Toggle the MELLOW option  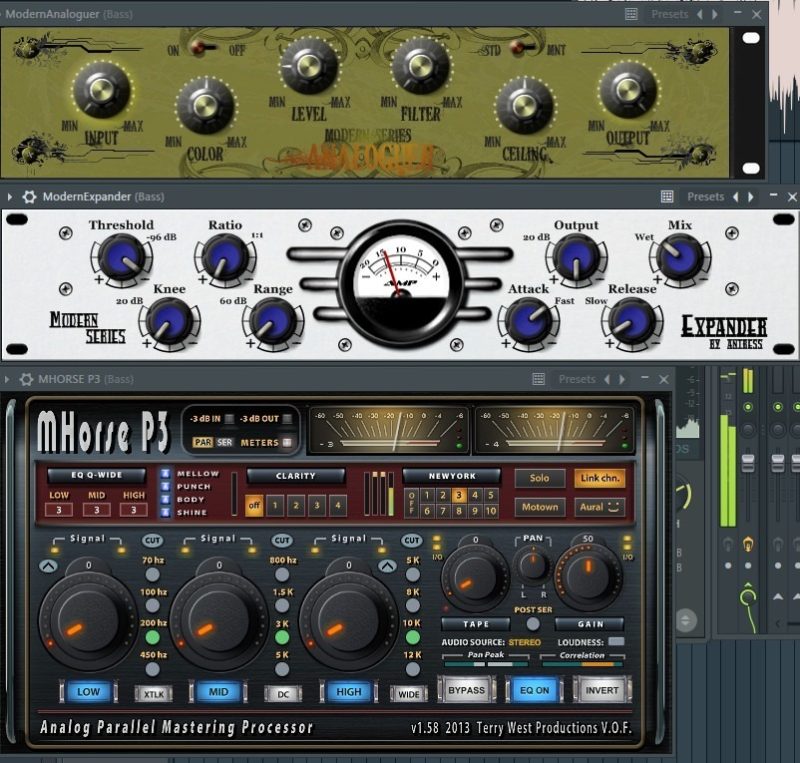[x=165, y=474]
